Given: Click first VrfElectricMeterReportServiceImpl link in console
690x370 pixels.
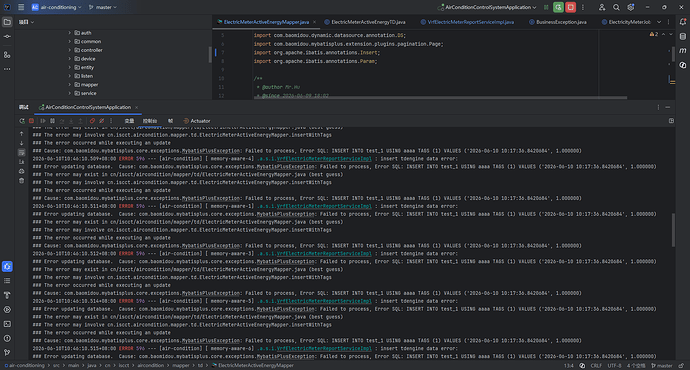Looking at the screenshot, I should coord(324,158).
